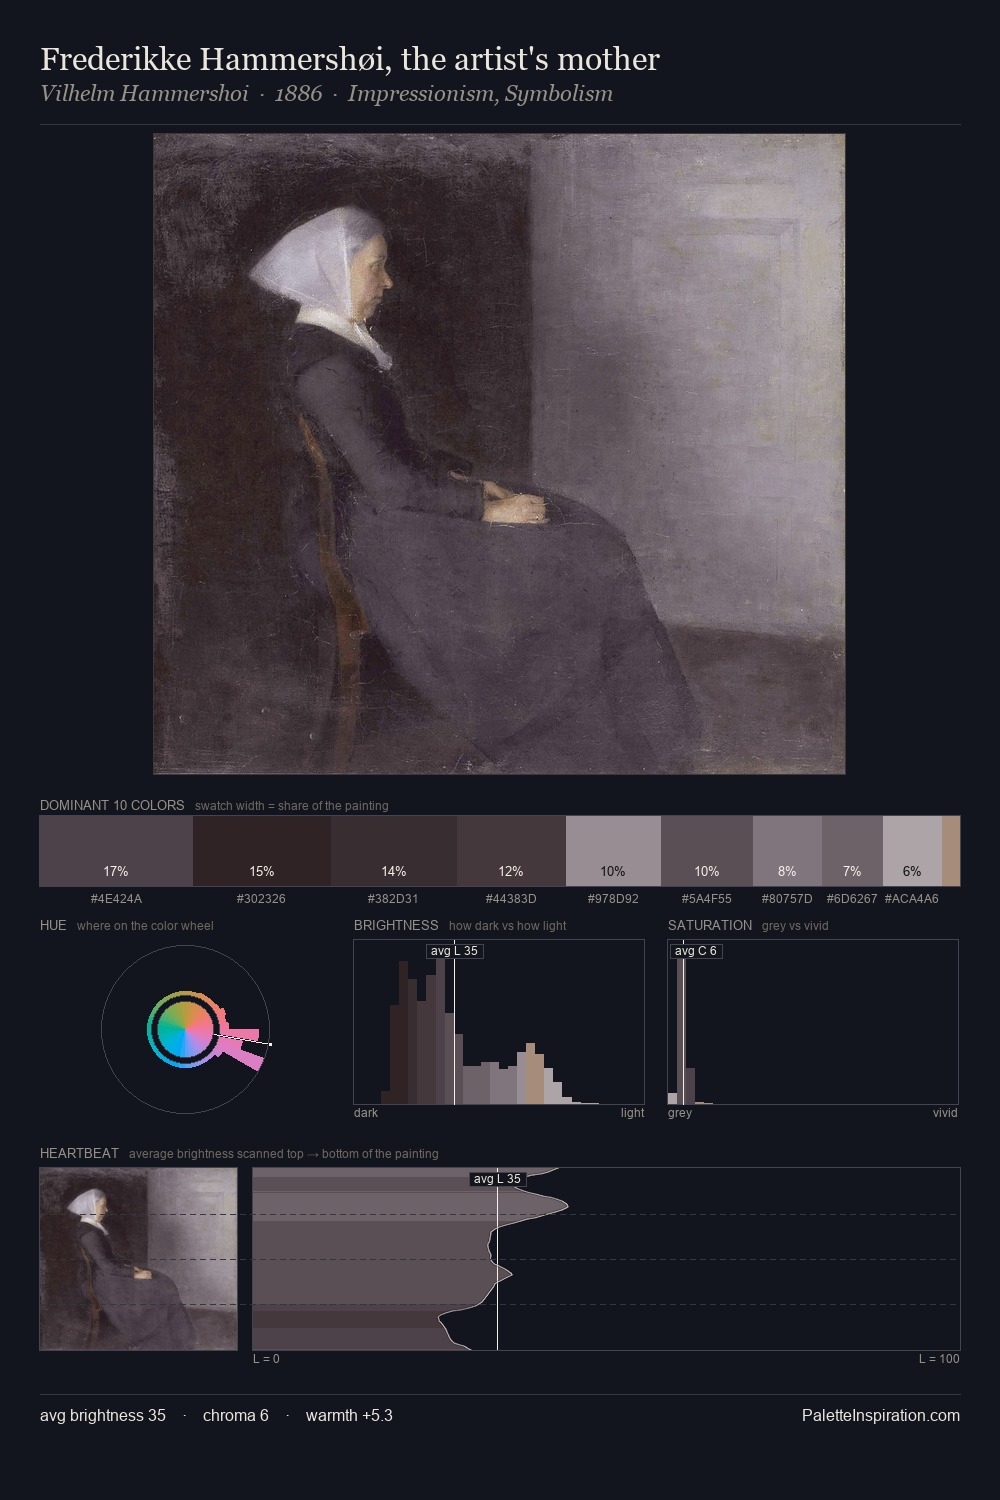1000x1500 pixels.
Task: Click the 'dark' brightness axis label
Action: click(366, 1113)
